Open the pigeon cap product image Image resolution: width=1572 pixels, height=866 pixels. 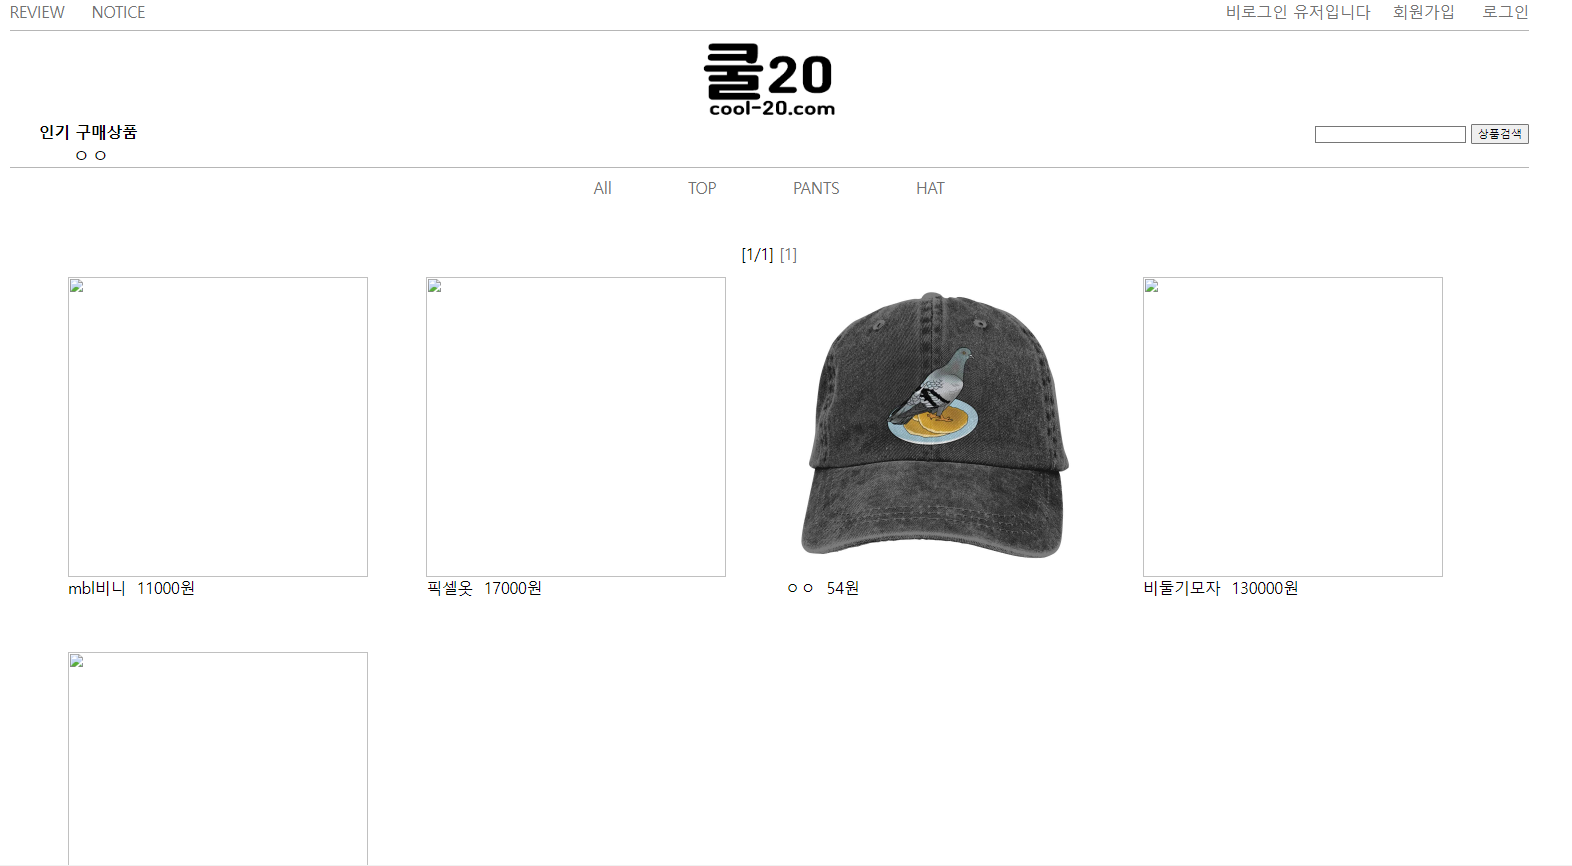(x=934, y=427)
